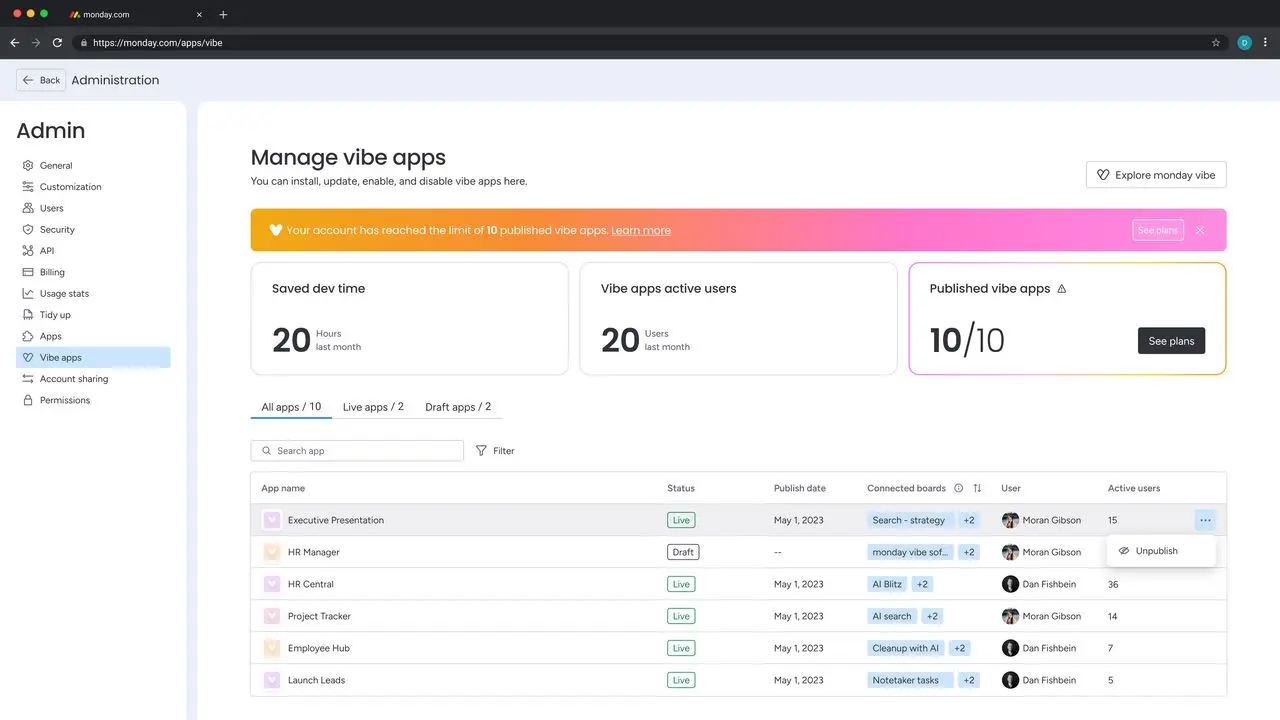Open the browser profile avatar
Image resolution: width=1280 pixels, height=720 pixels.
pyautogui.click(x=1244, y=43)
